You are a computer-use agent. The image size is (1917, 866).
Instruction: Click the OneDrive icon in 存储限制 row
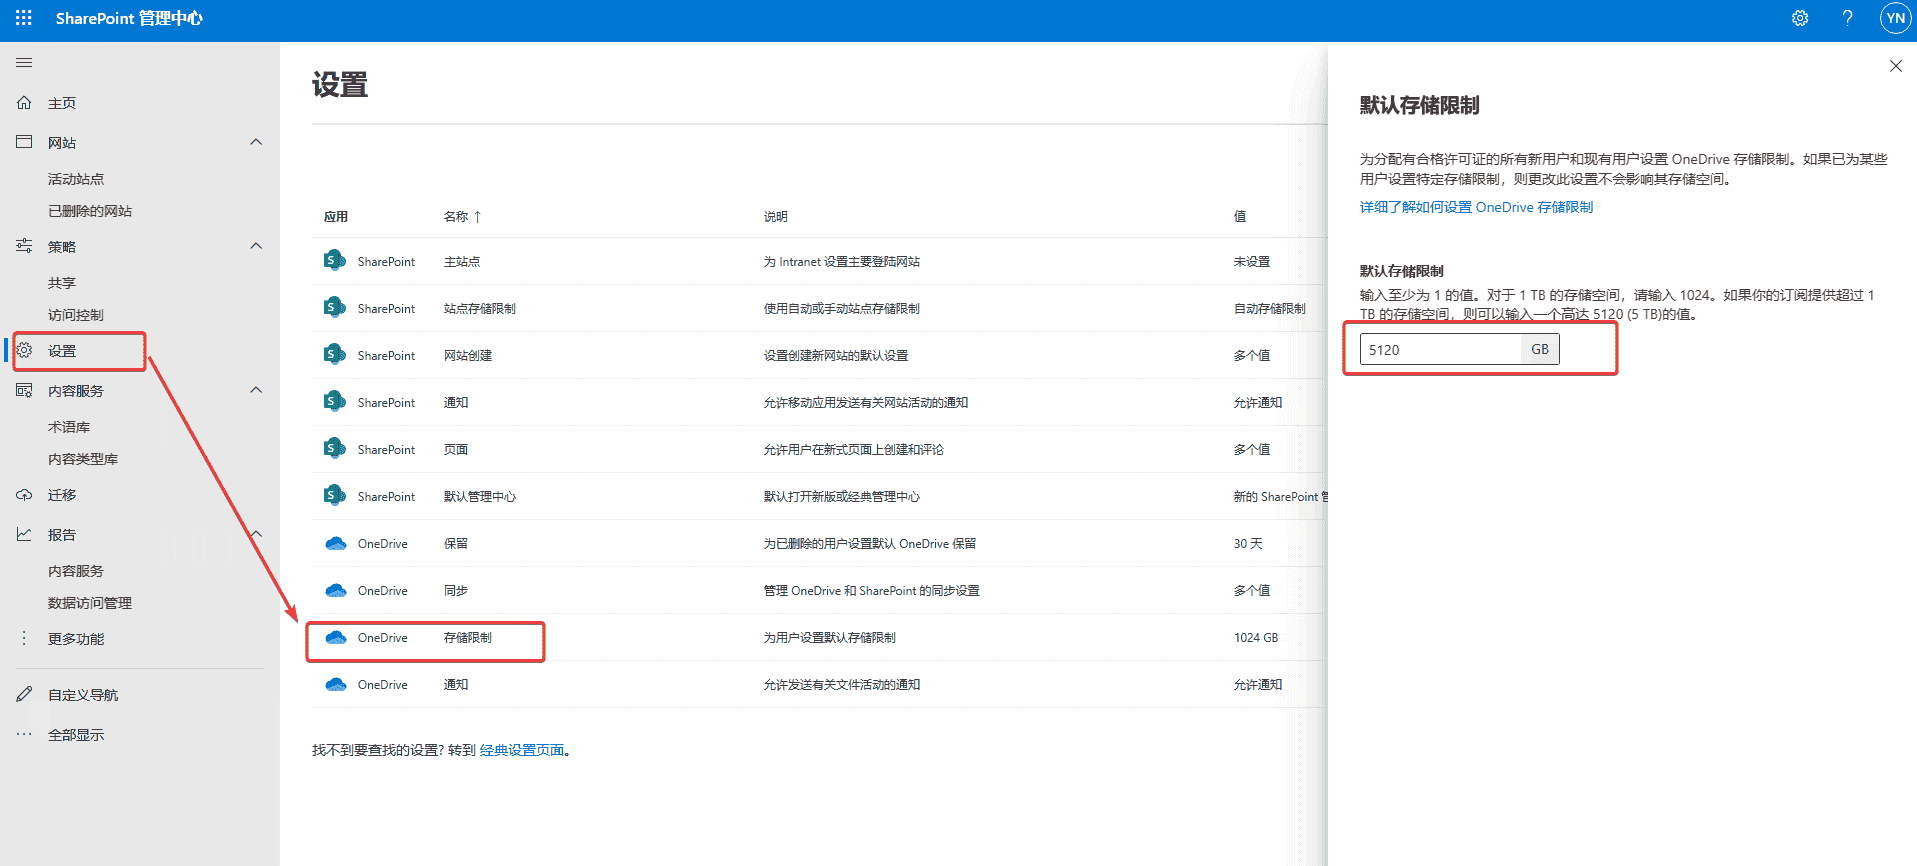[x=336, y=638]
